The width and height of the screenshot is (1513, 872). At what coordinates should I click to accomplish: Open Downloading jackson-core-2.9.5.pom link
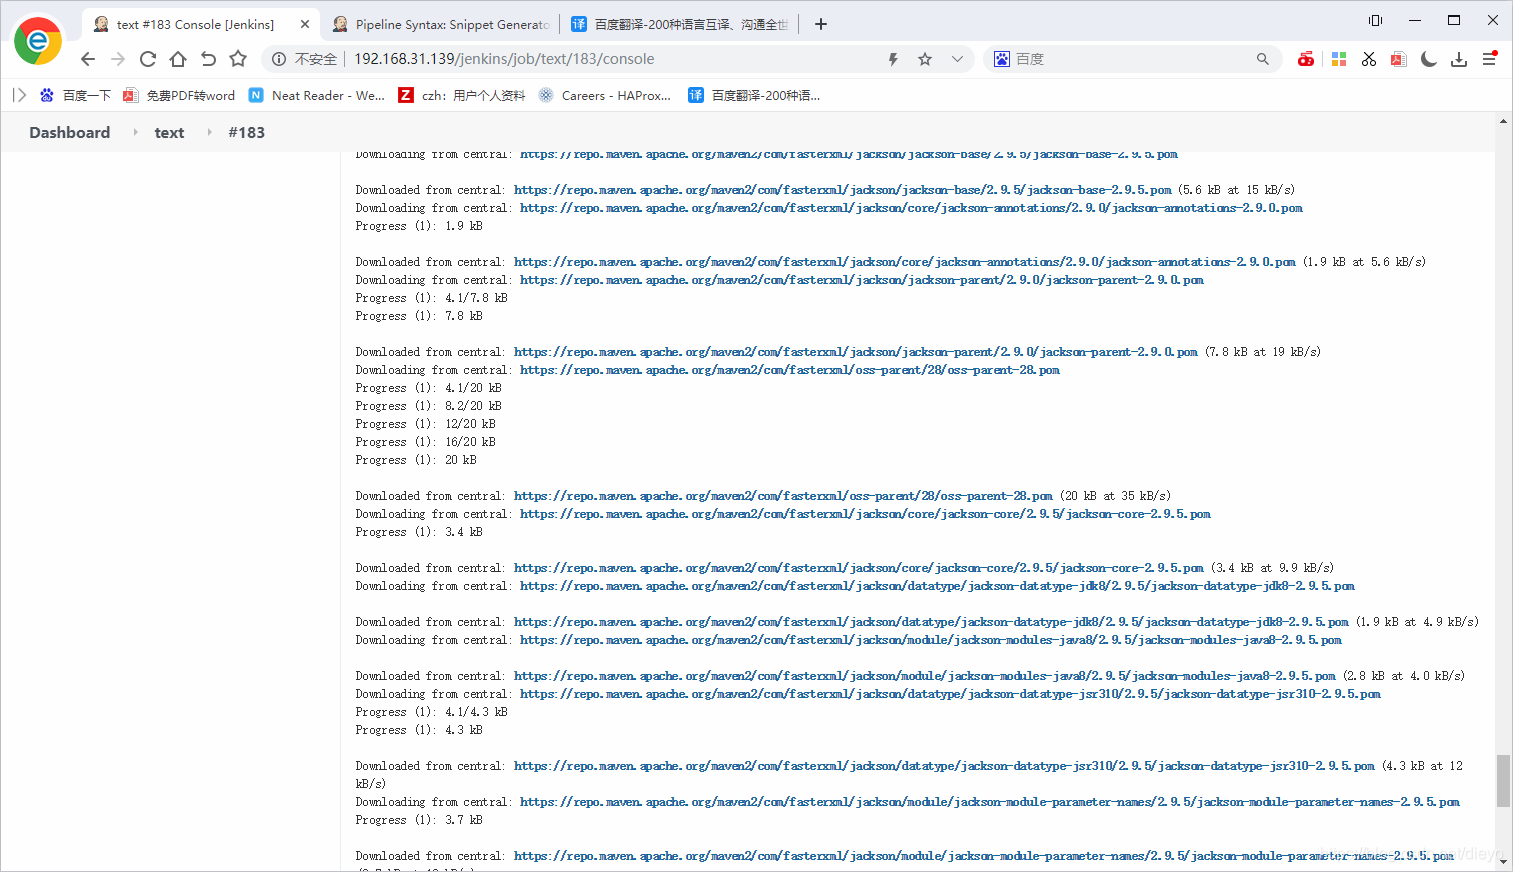[x=865, y=514]
